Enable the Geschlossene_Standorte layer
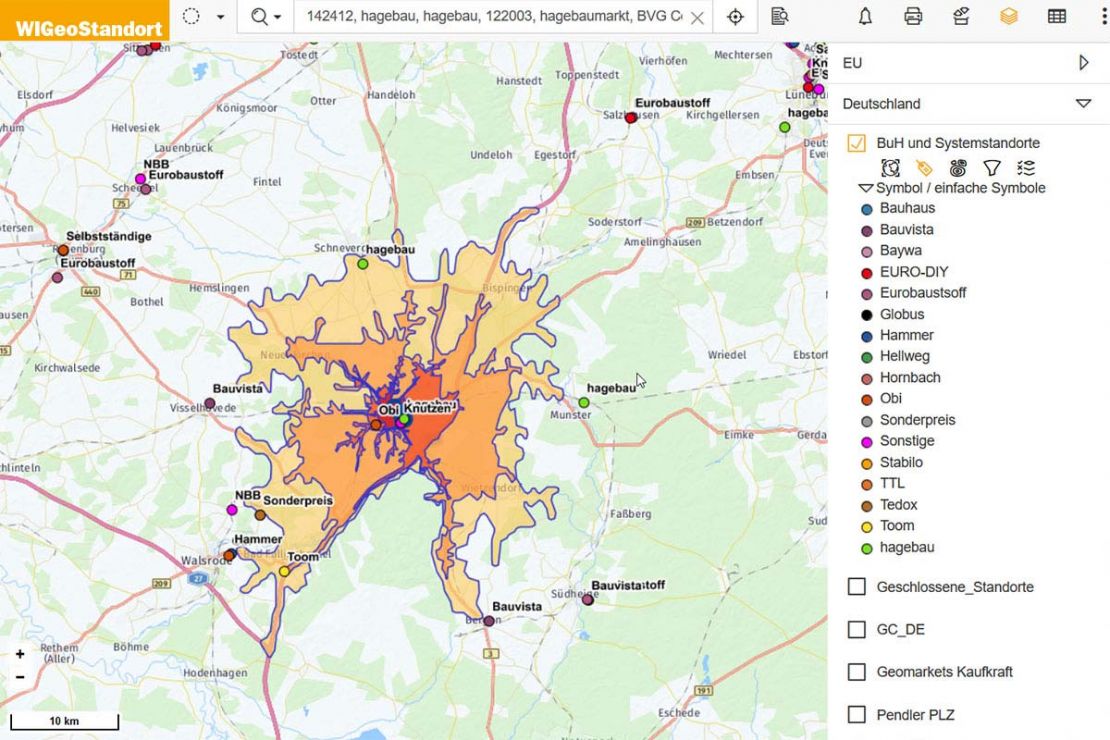This screenshot has height=740, width=1110. (857, 587)
